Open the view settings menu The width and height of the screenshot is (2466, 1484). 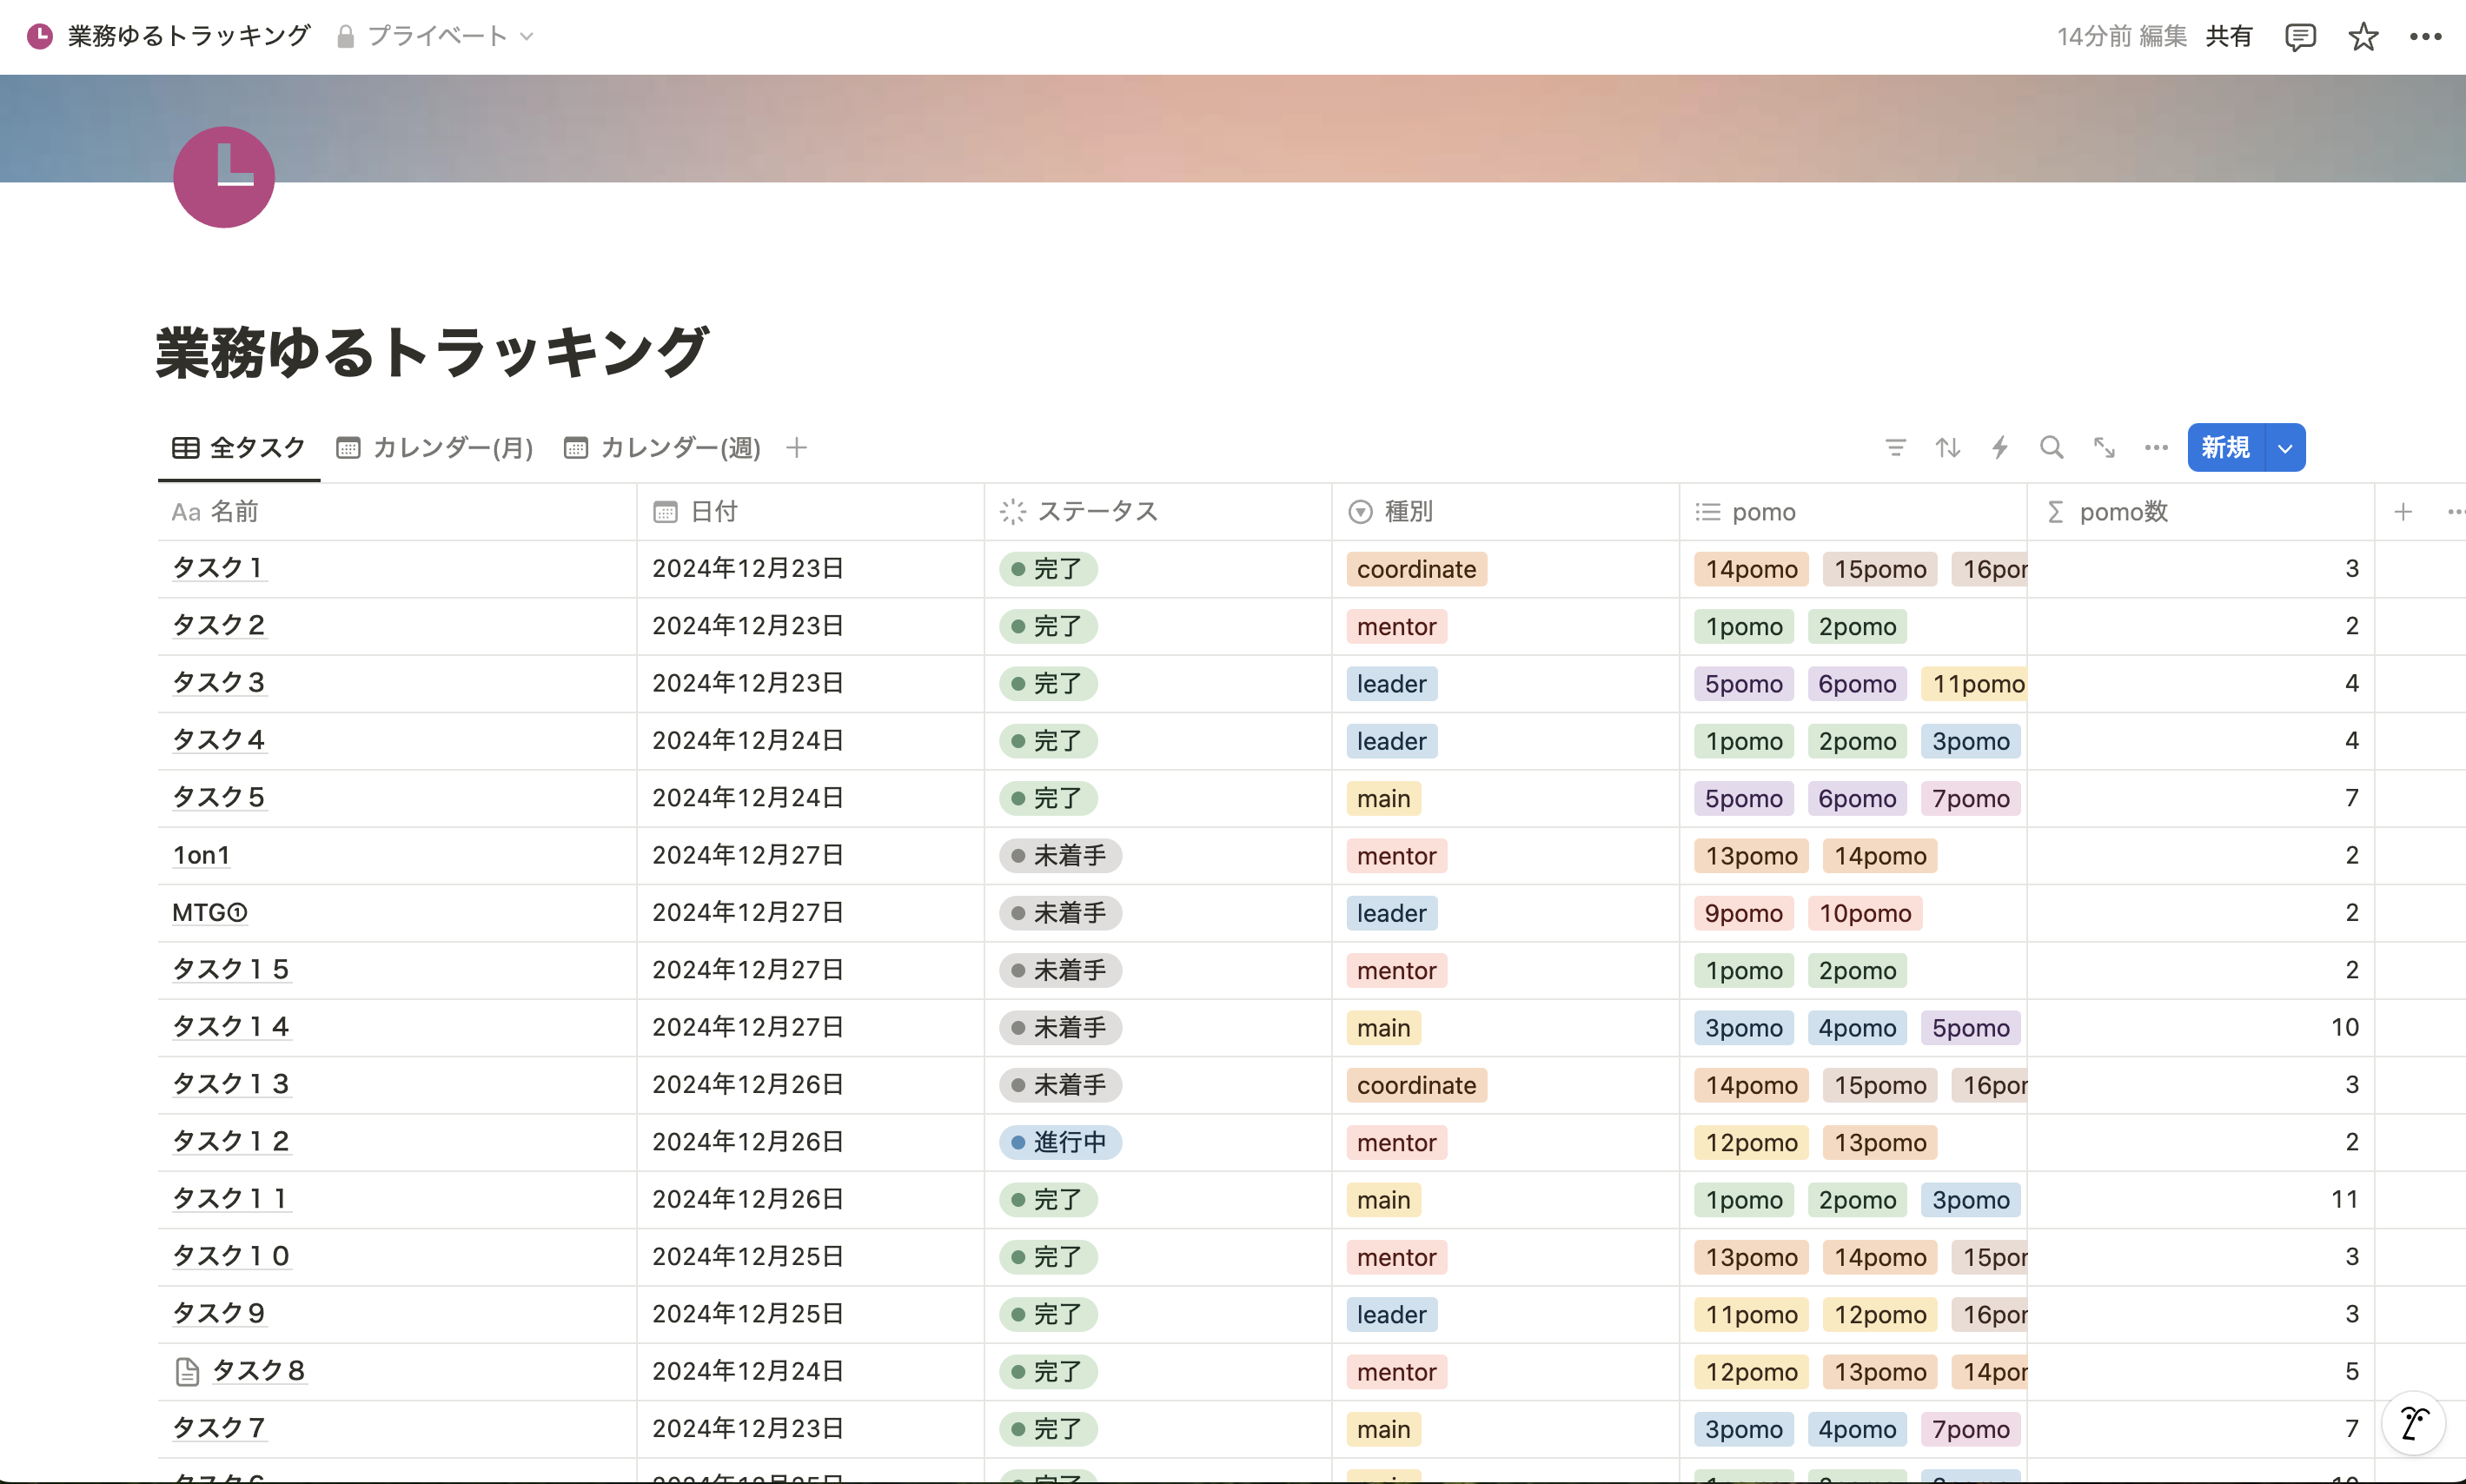(2155, 447)
